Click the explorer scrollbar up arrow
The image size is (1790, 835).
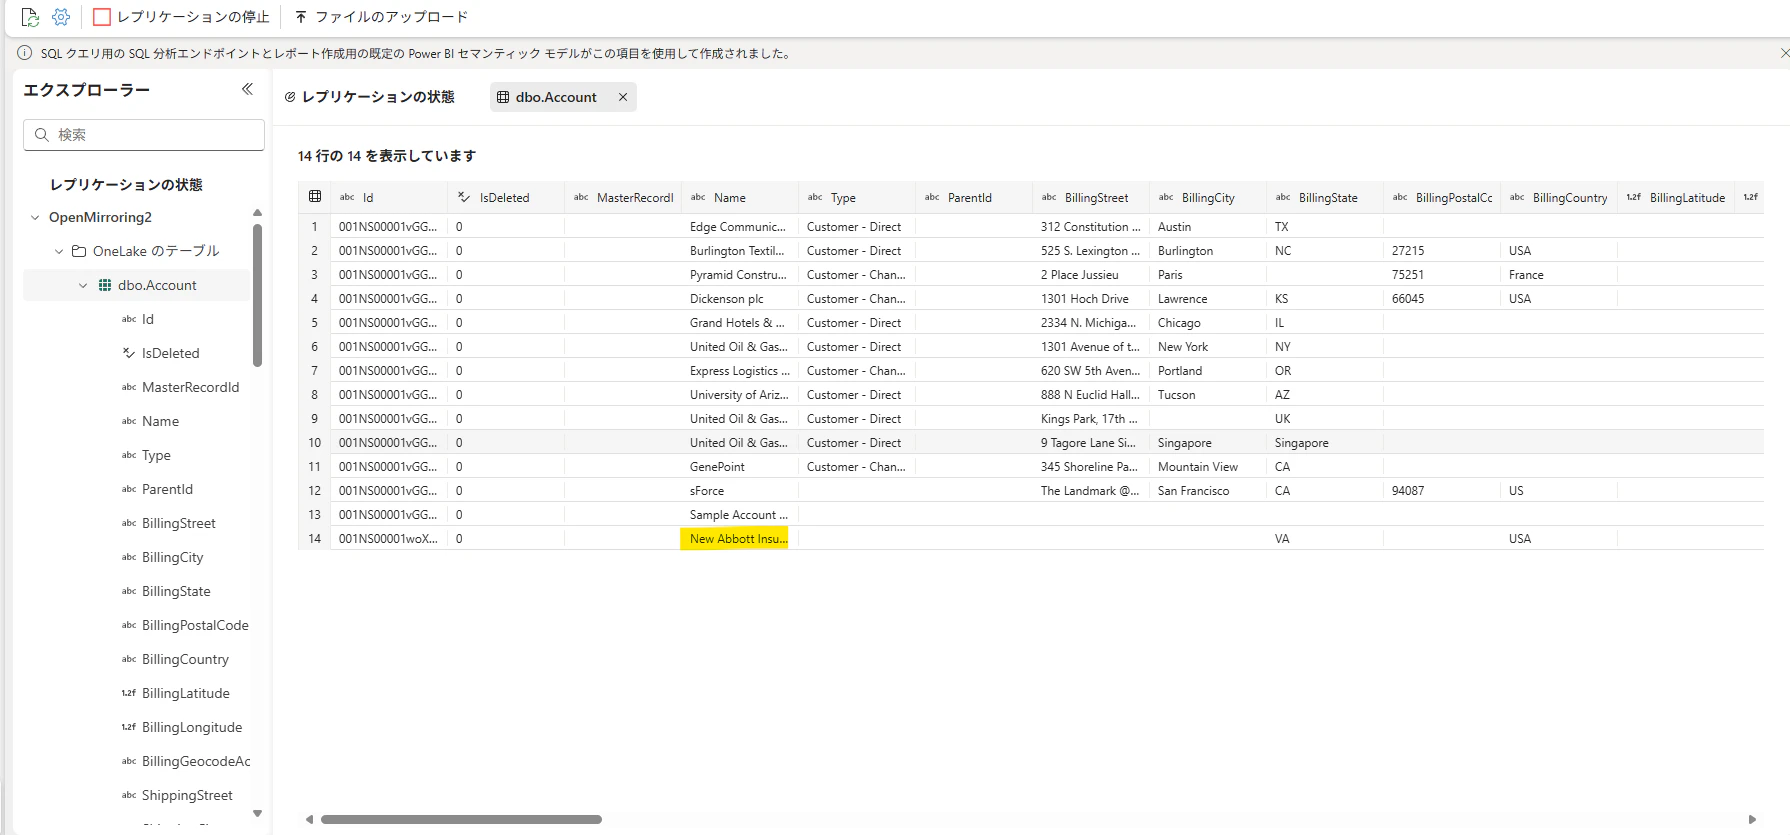[257, 212]
